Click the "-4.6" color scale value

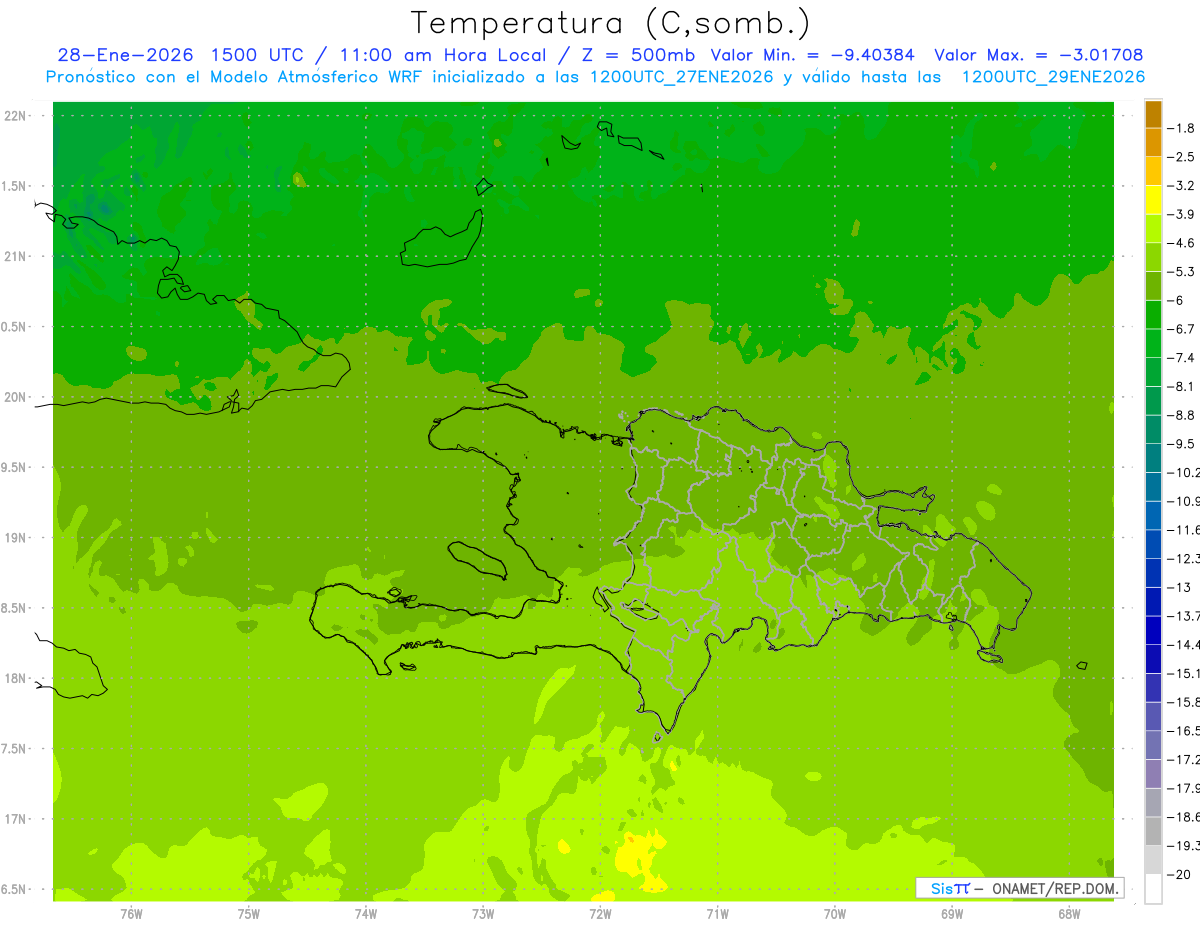pyautogui.click(x=1181, y=243)
